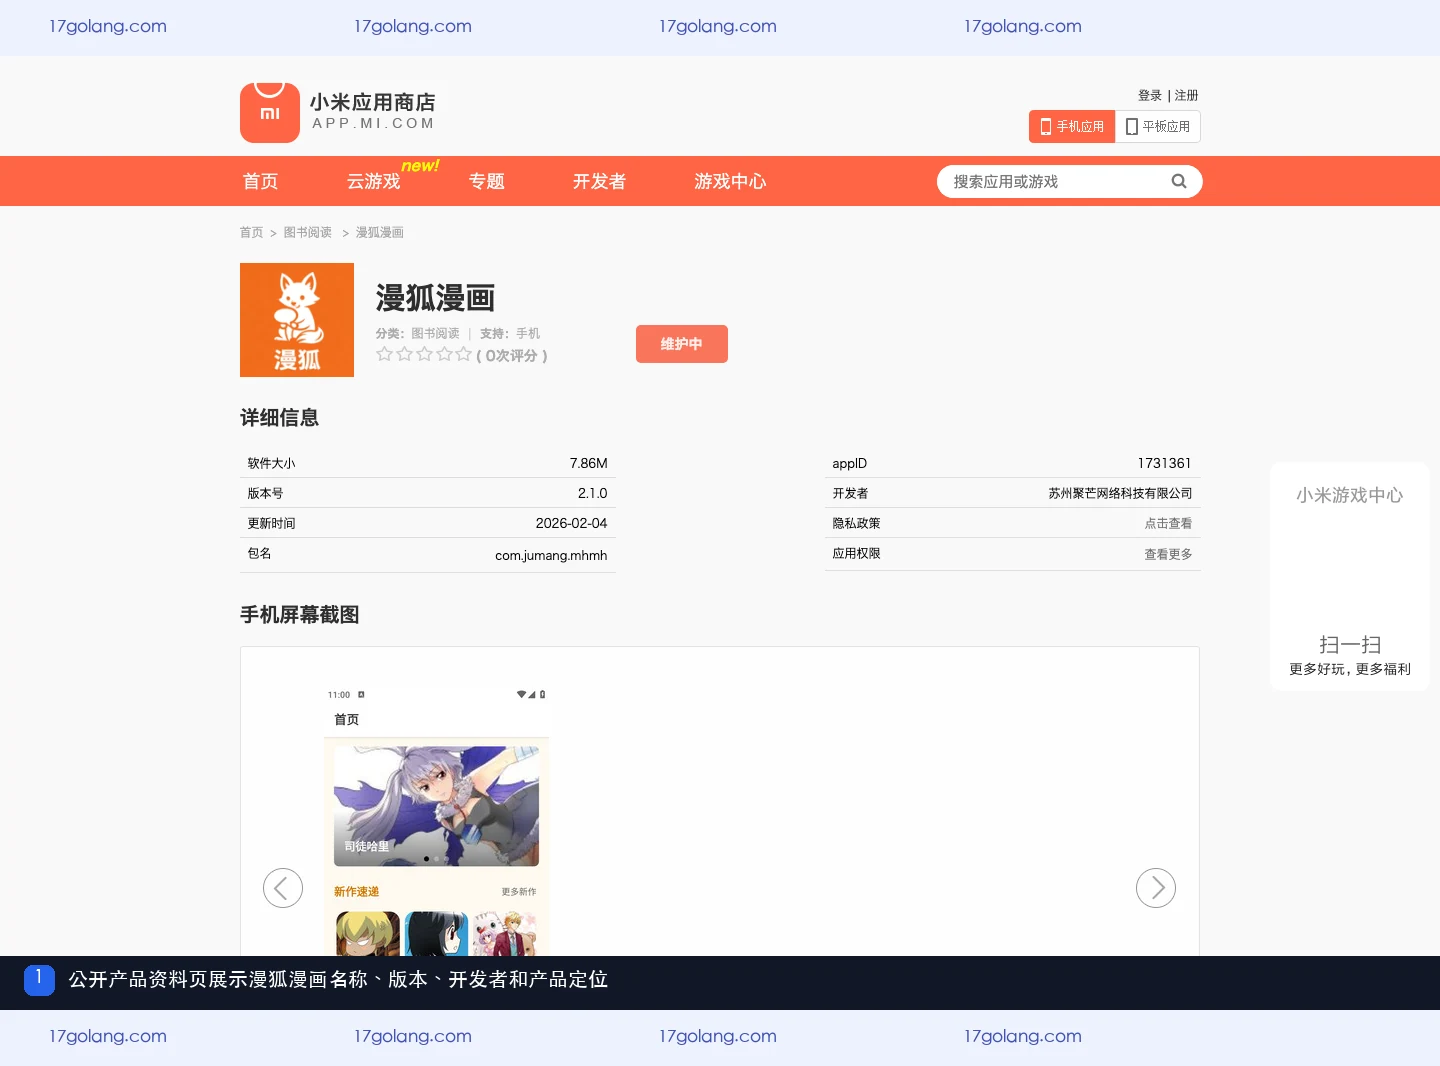Click the 小米游戏中心 sidebar panel
The width and height of the screenshot is (1440, 1066).
(1350, 576)
